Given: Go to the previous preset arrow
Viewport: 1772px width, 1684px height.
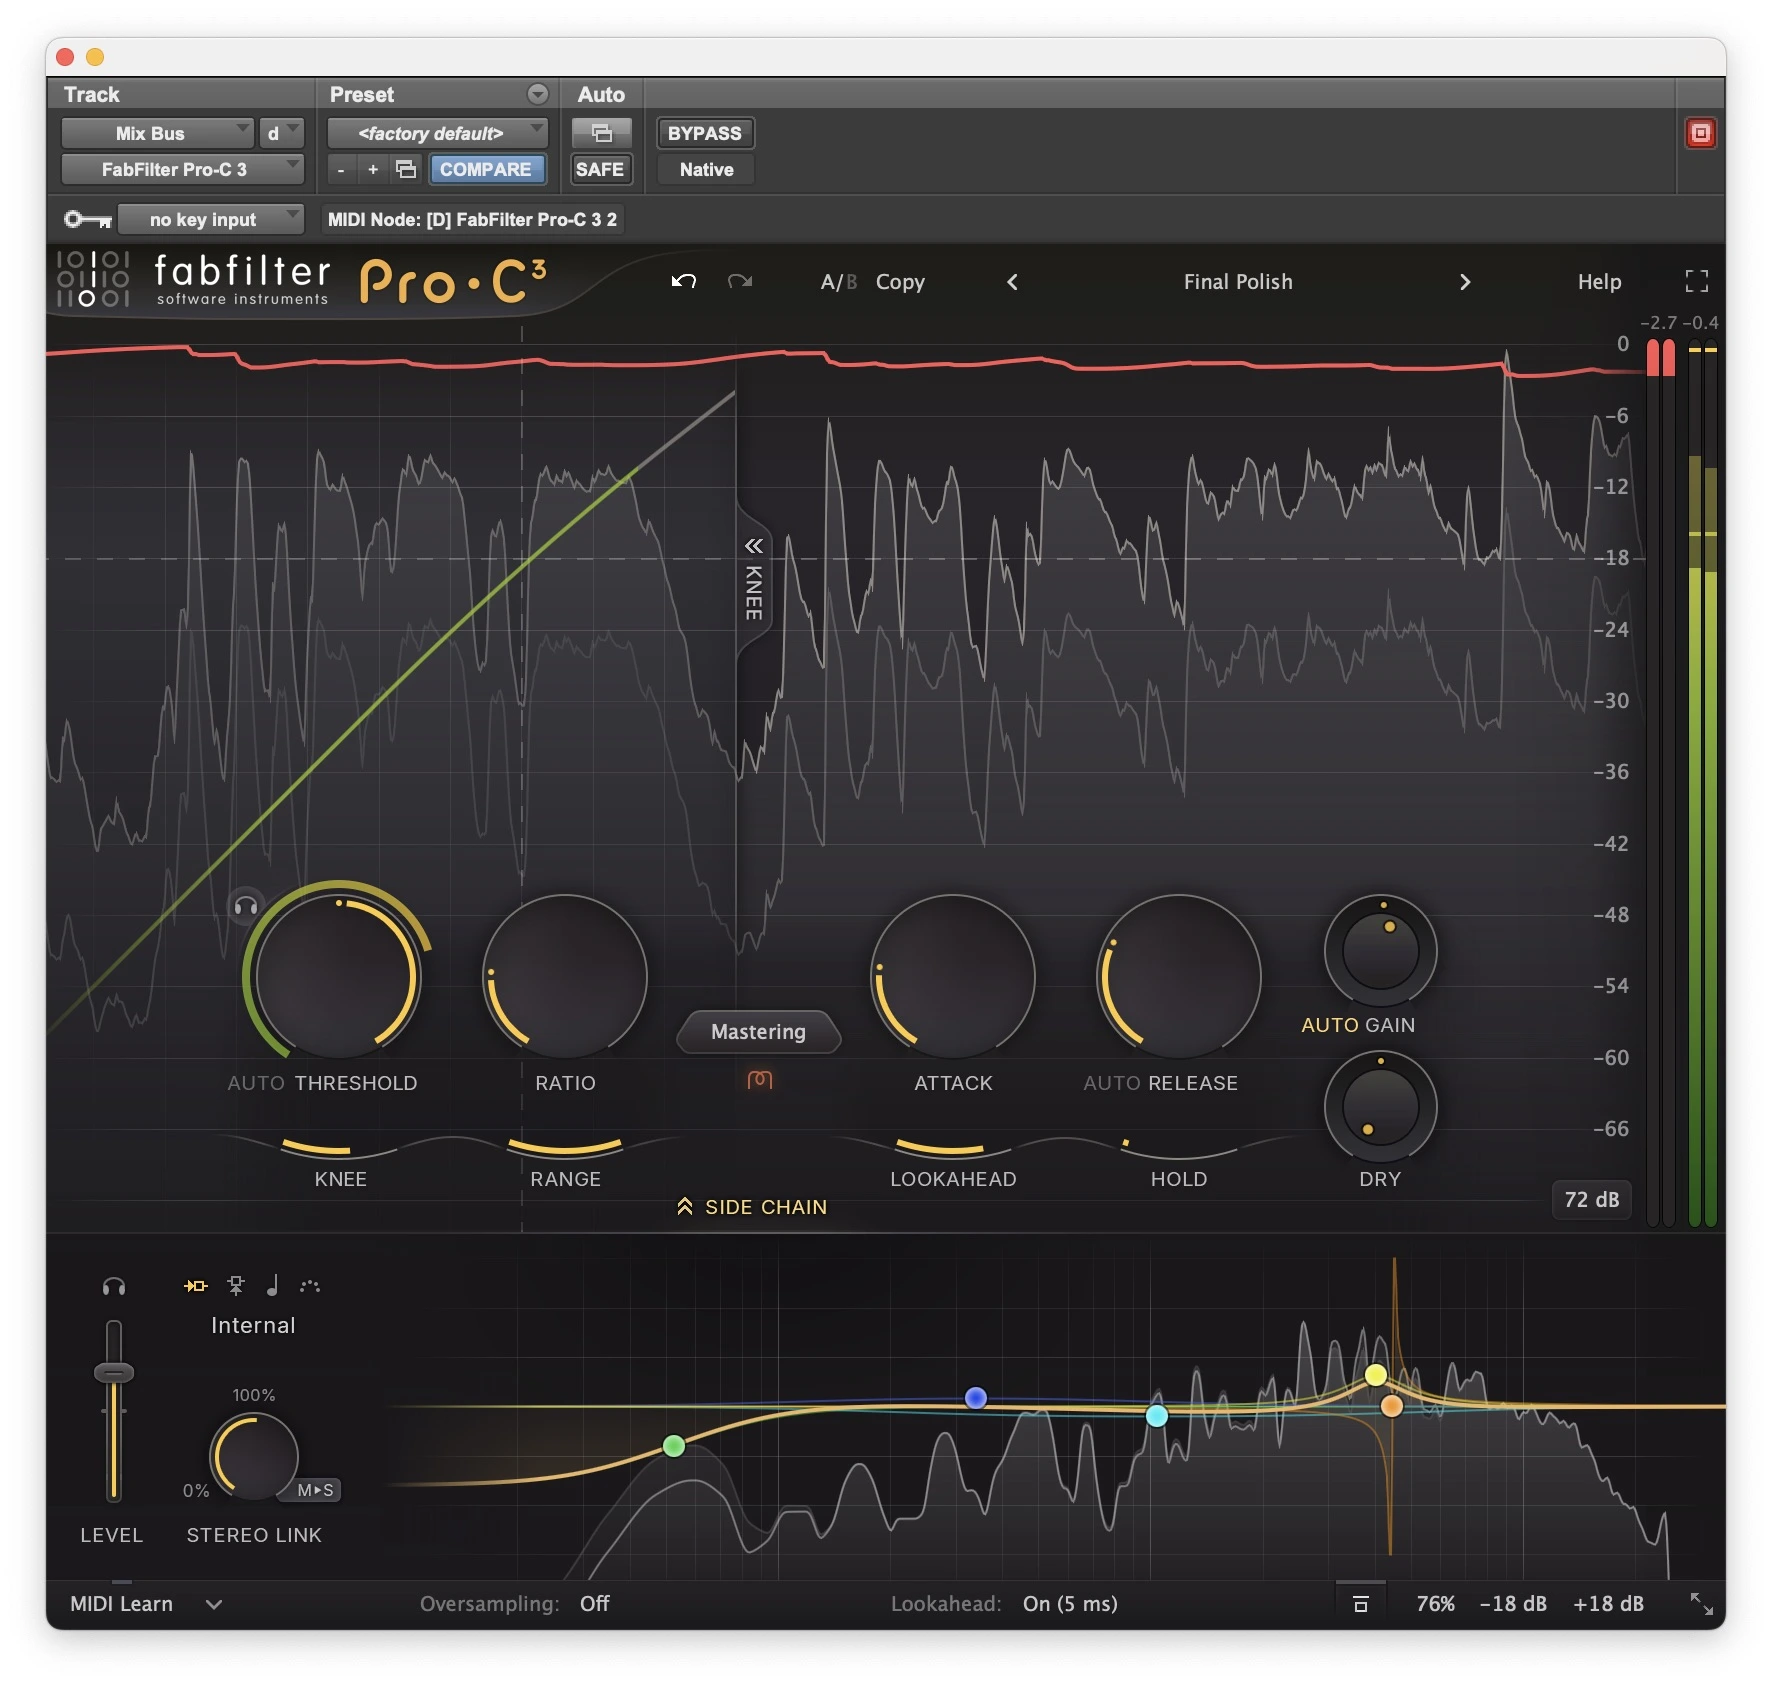Looking at the screenshot, I should (x=1012, y=282).
